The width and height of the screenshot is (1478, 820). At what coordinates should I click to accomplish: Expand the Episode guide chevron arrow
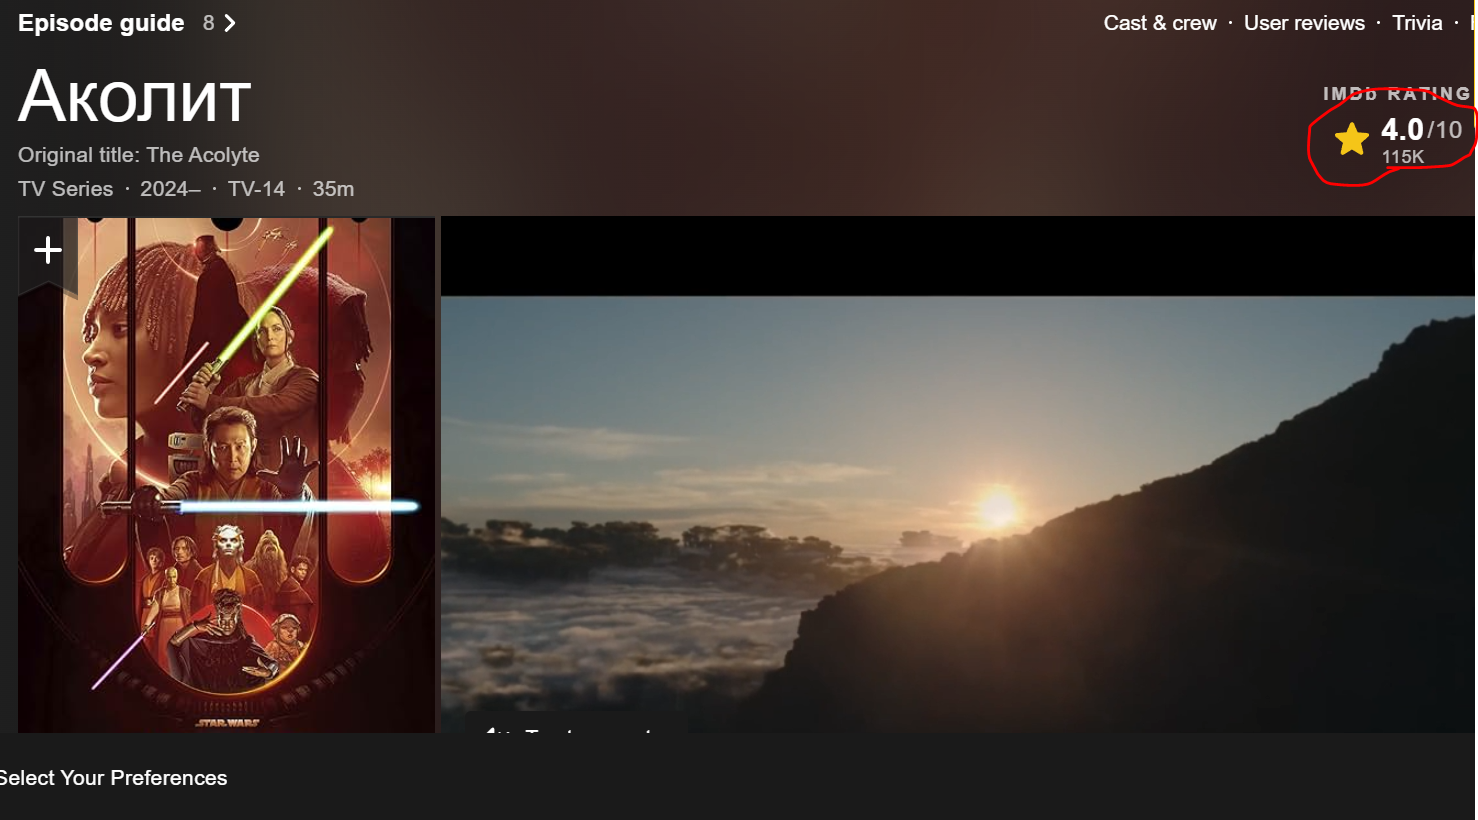click(x=230, y=23)
